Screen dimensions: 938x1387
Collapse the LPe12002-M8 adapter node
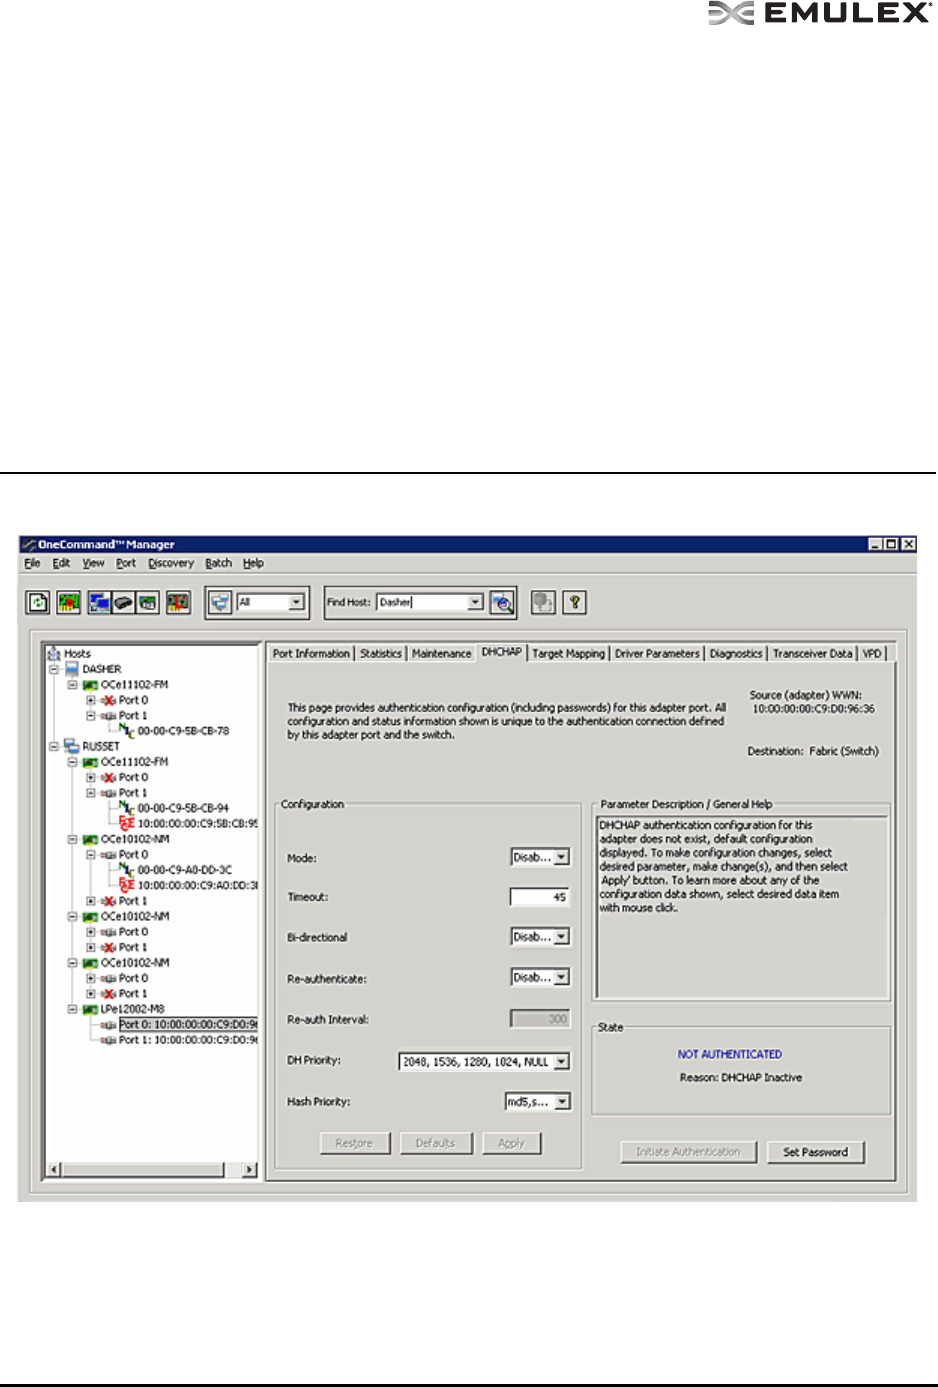[73, 1009]
